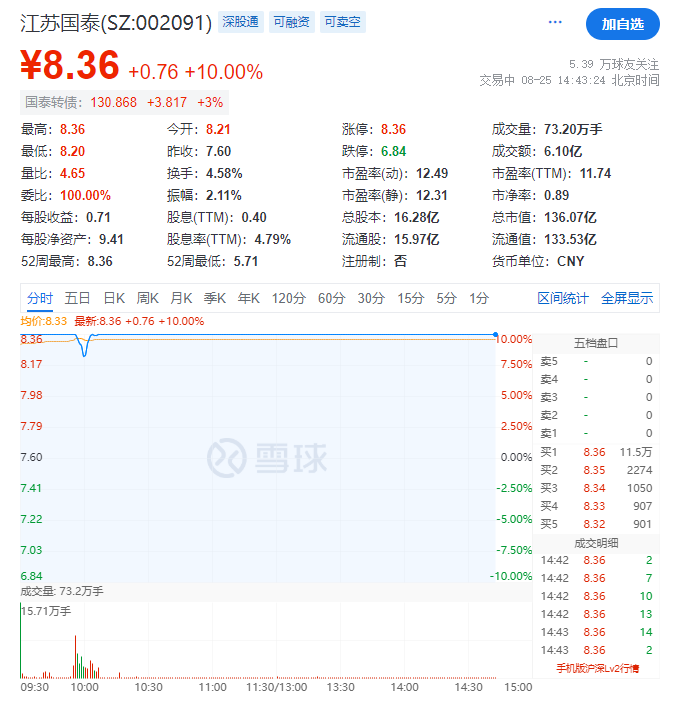Click the 可卖空 tag
The height and width of the screenshot is (702, 673).
pos(343,22)
